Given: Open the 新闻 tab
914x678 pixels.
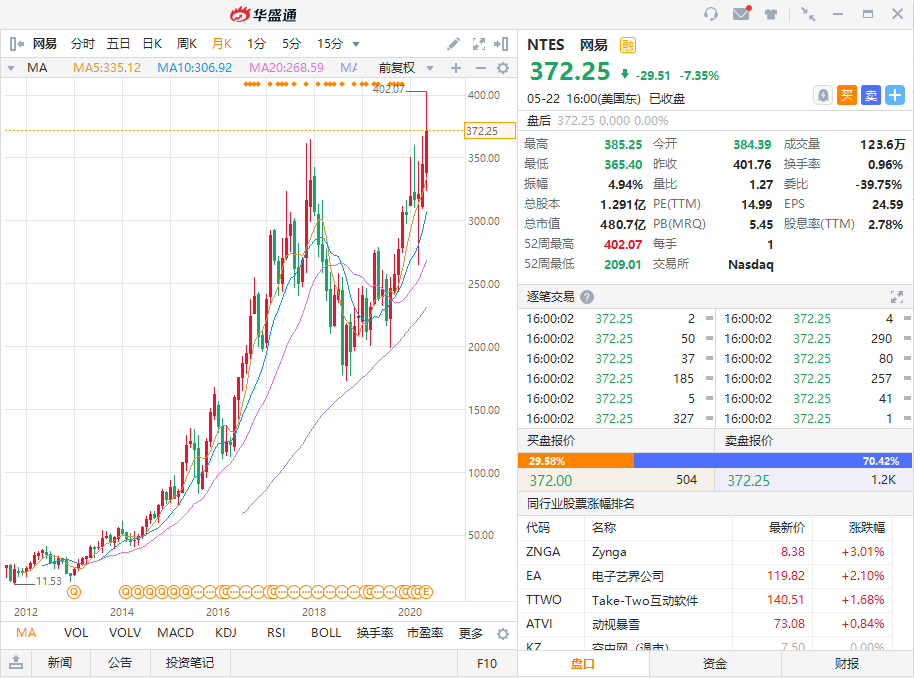Looking at the screenshot, I should [x=60, y=663].
